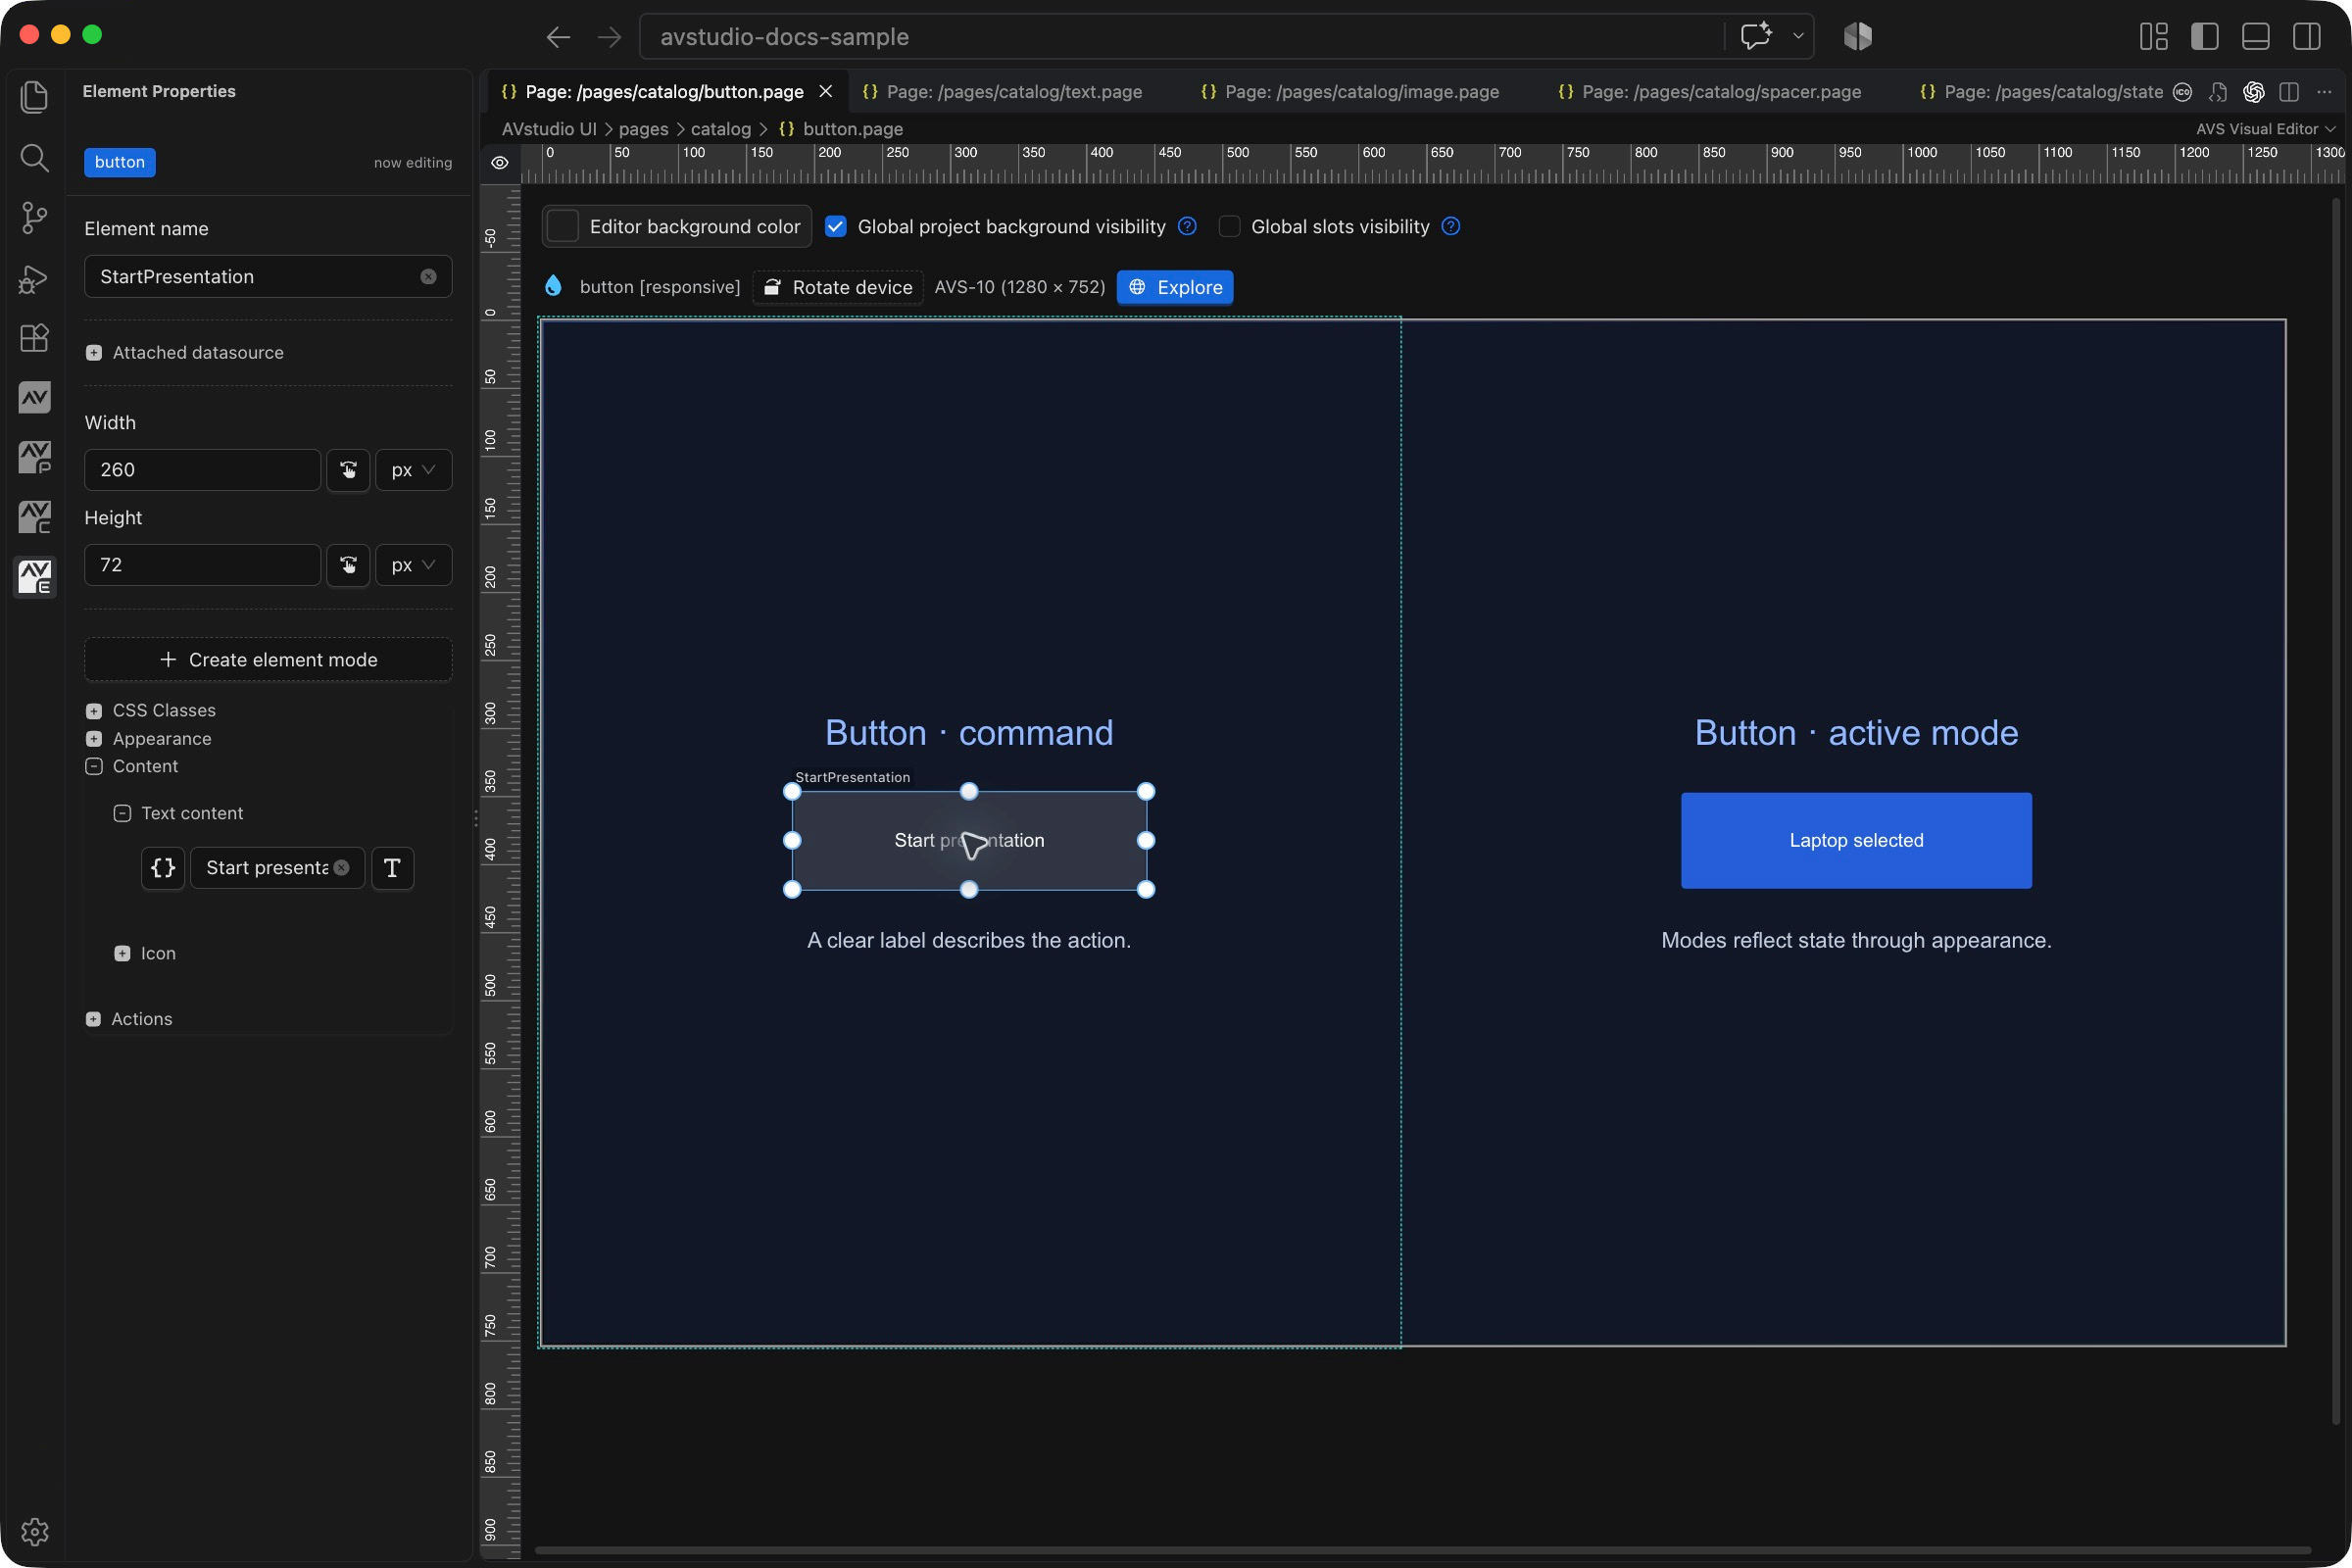The image size is (2352, 1568).
Task: Open the AV Studio E element panel icon
Action: 34,577
